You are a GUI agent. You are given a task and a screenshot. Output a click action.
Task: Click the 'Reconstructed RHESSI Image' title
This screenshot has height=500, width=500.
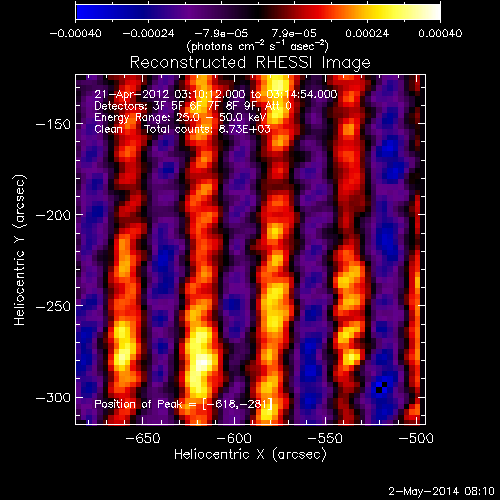(250, 62)
